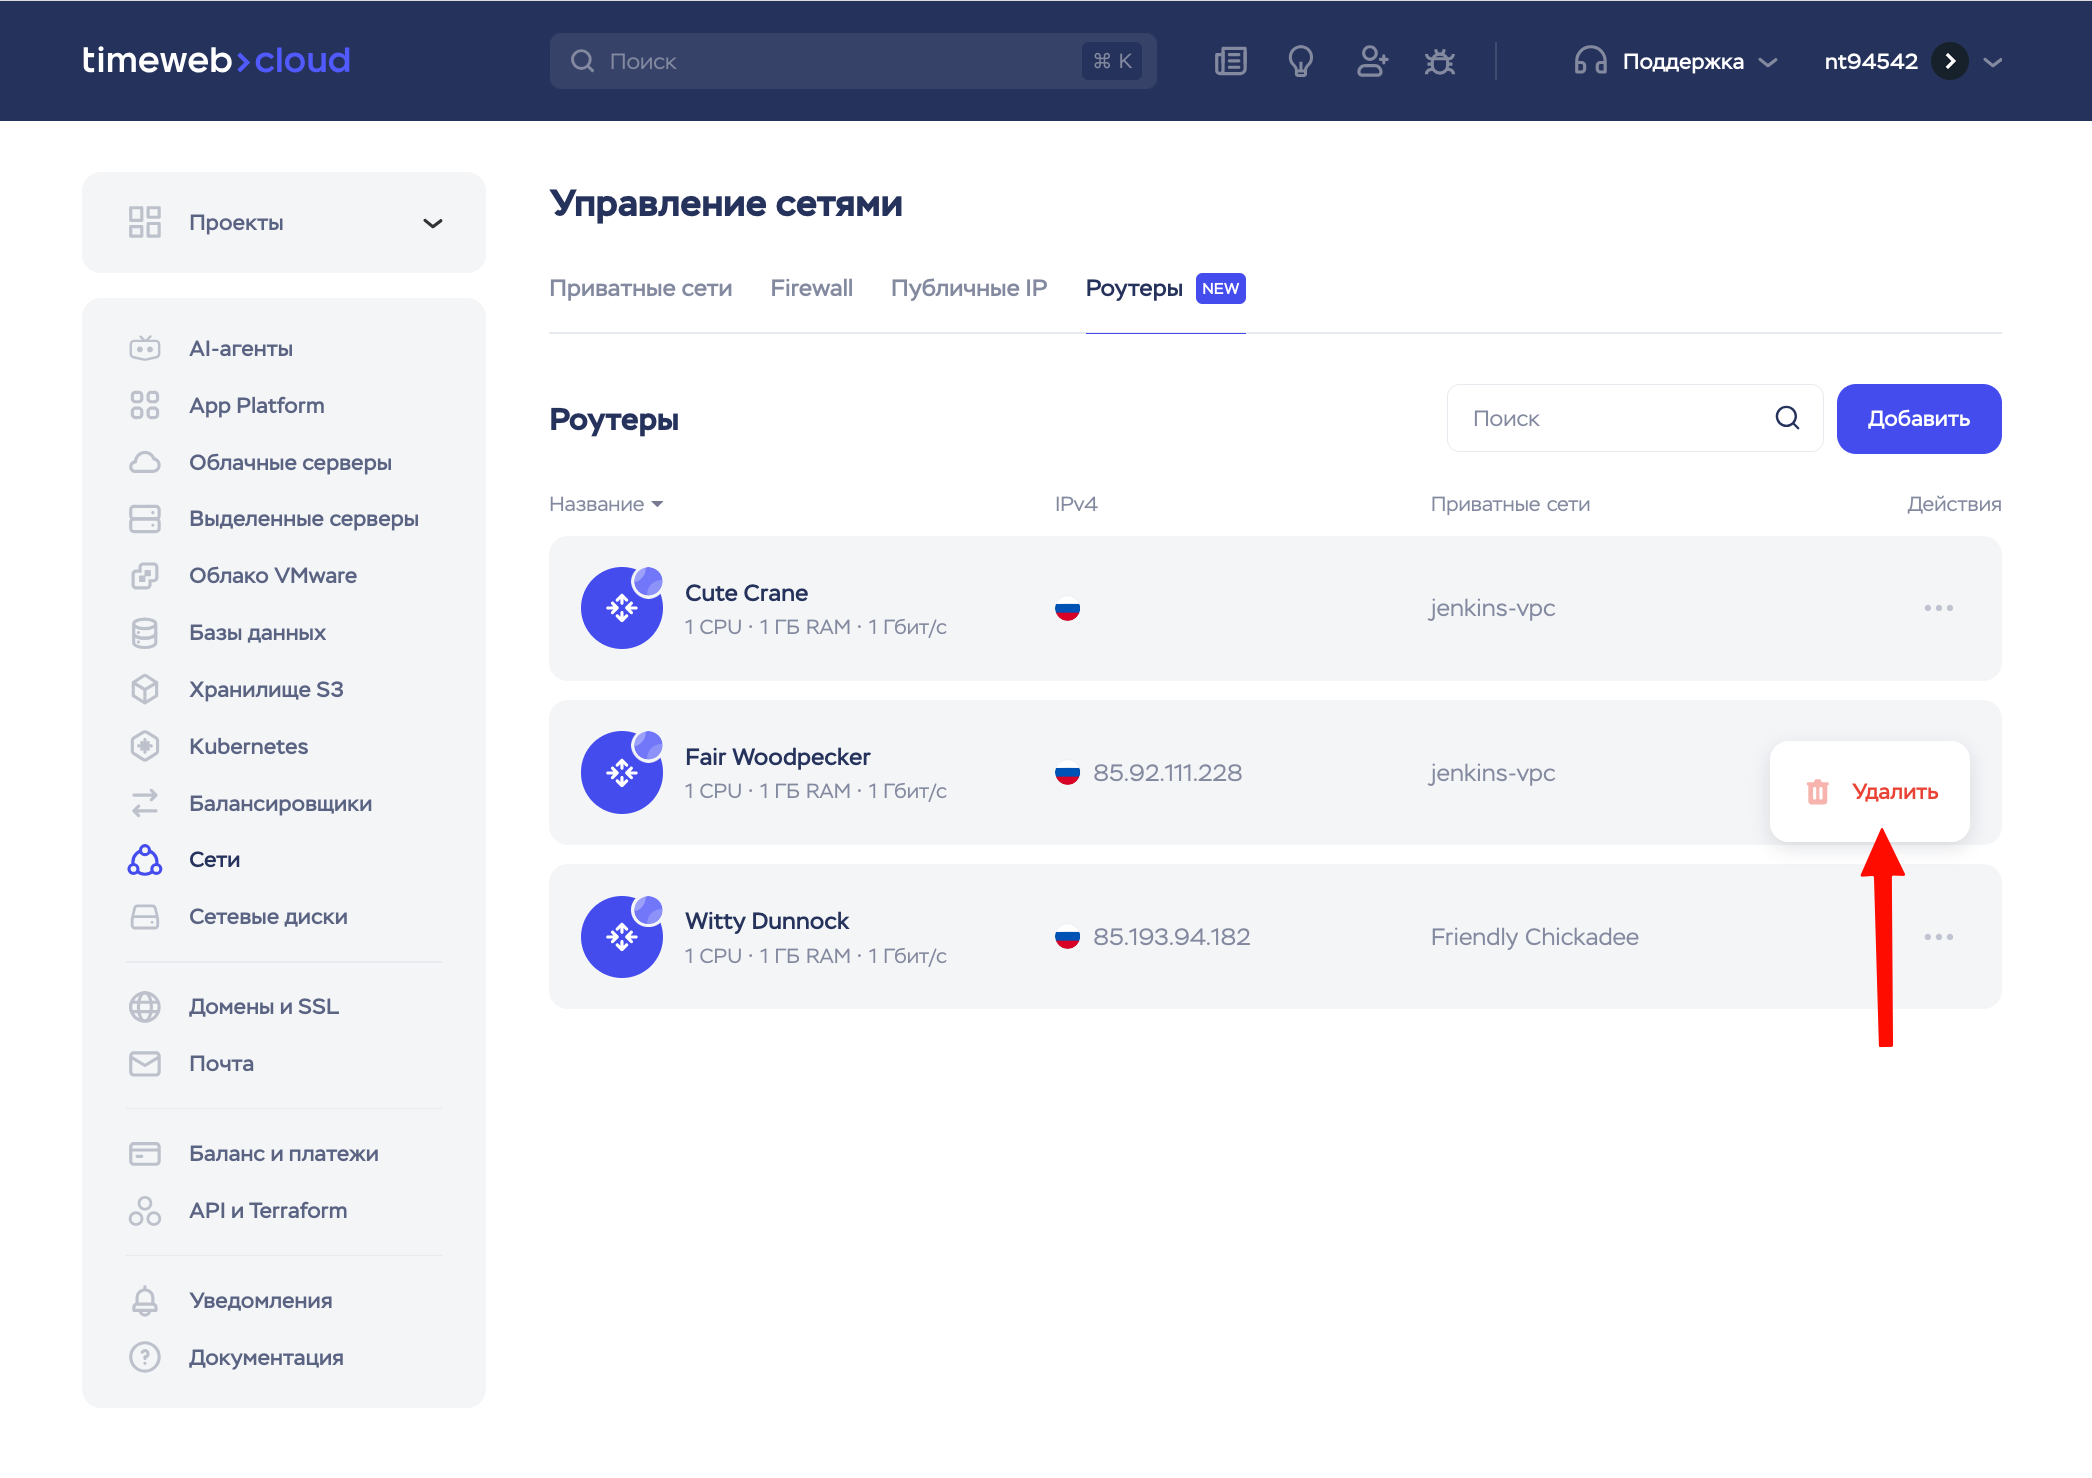Go to Балансировщики section
Screen dimensions: 2092x1478
(x=280, y=803)
